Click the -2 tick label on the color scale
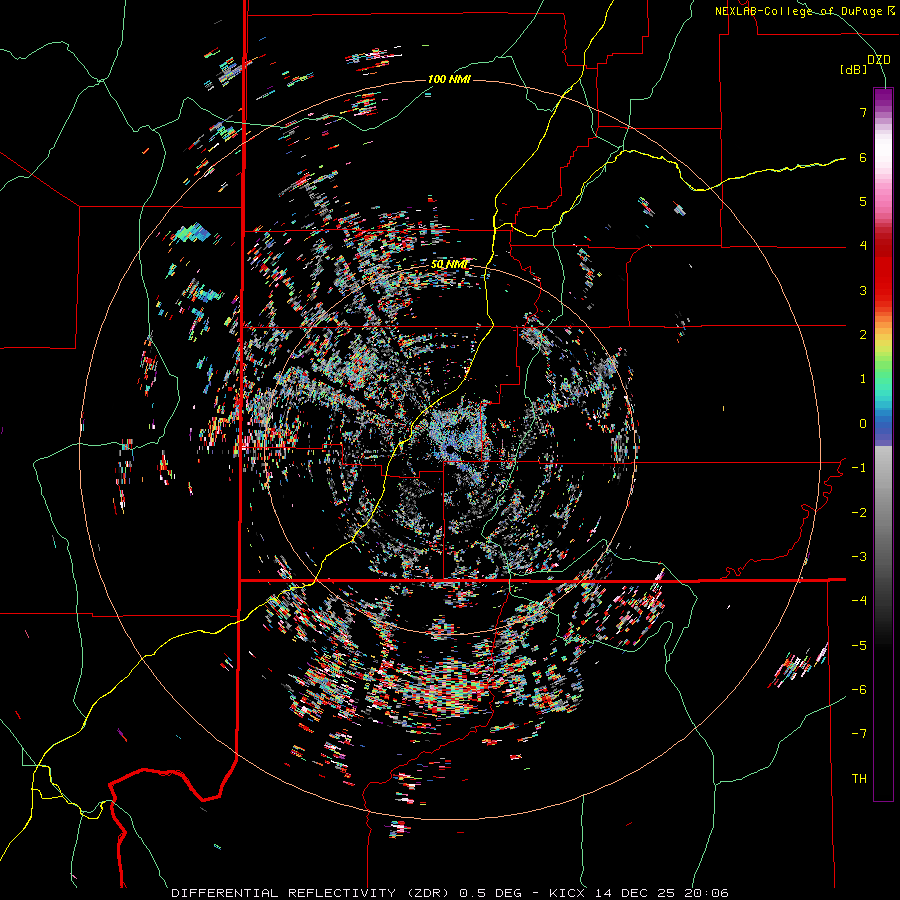This screenshot has height=900, width=900. tap(859, 513)
